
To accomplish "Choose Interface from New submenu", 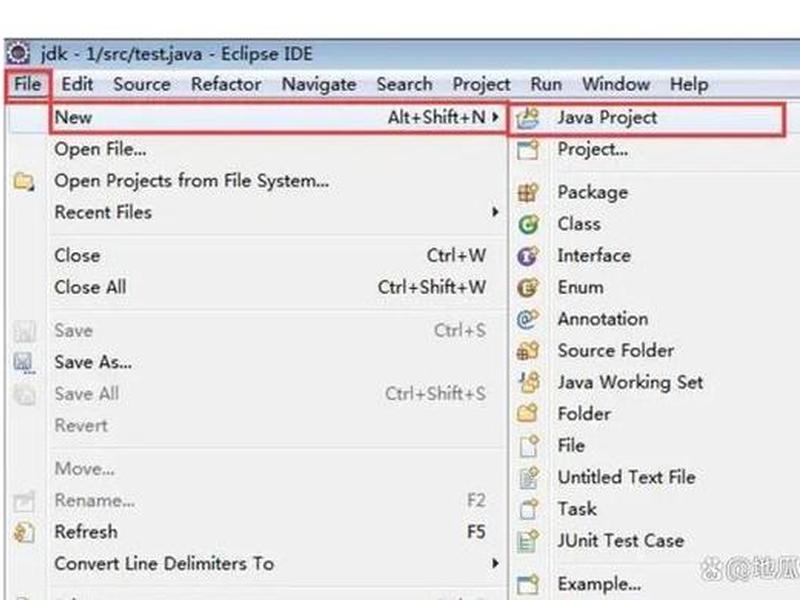I will tap(655, 256).
